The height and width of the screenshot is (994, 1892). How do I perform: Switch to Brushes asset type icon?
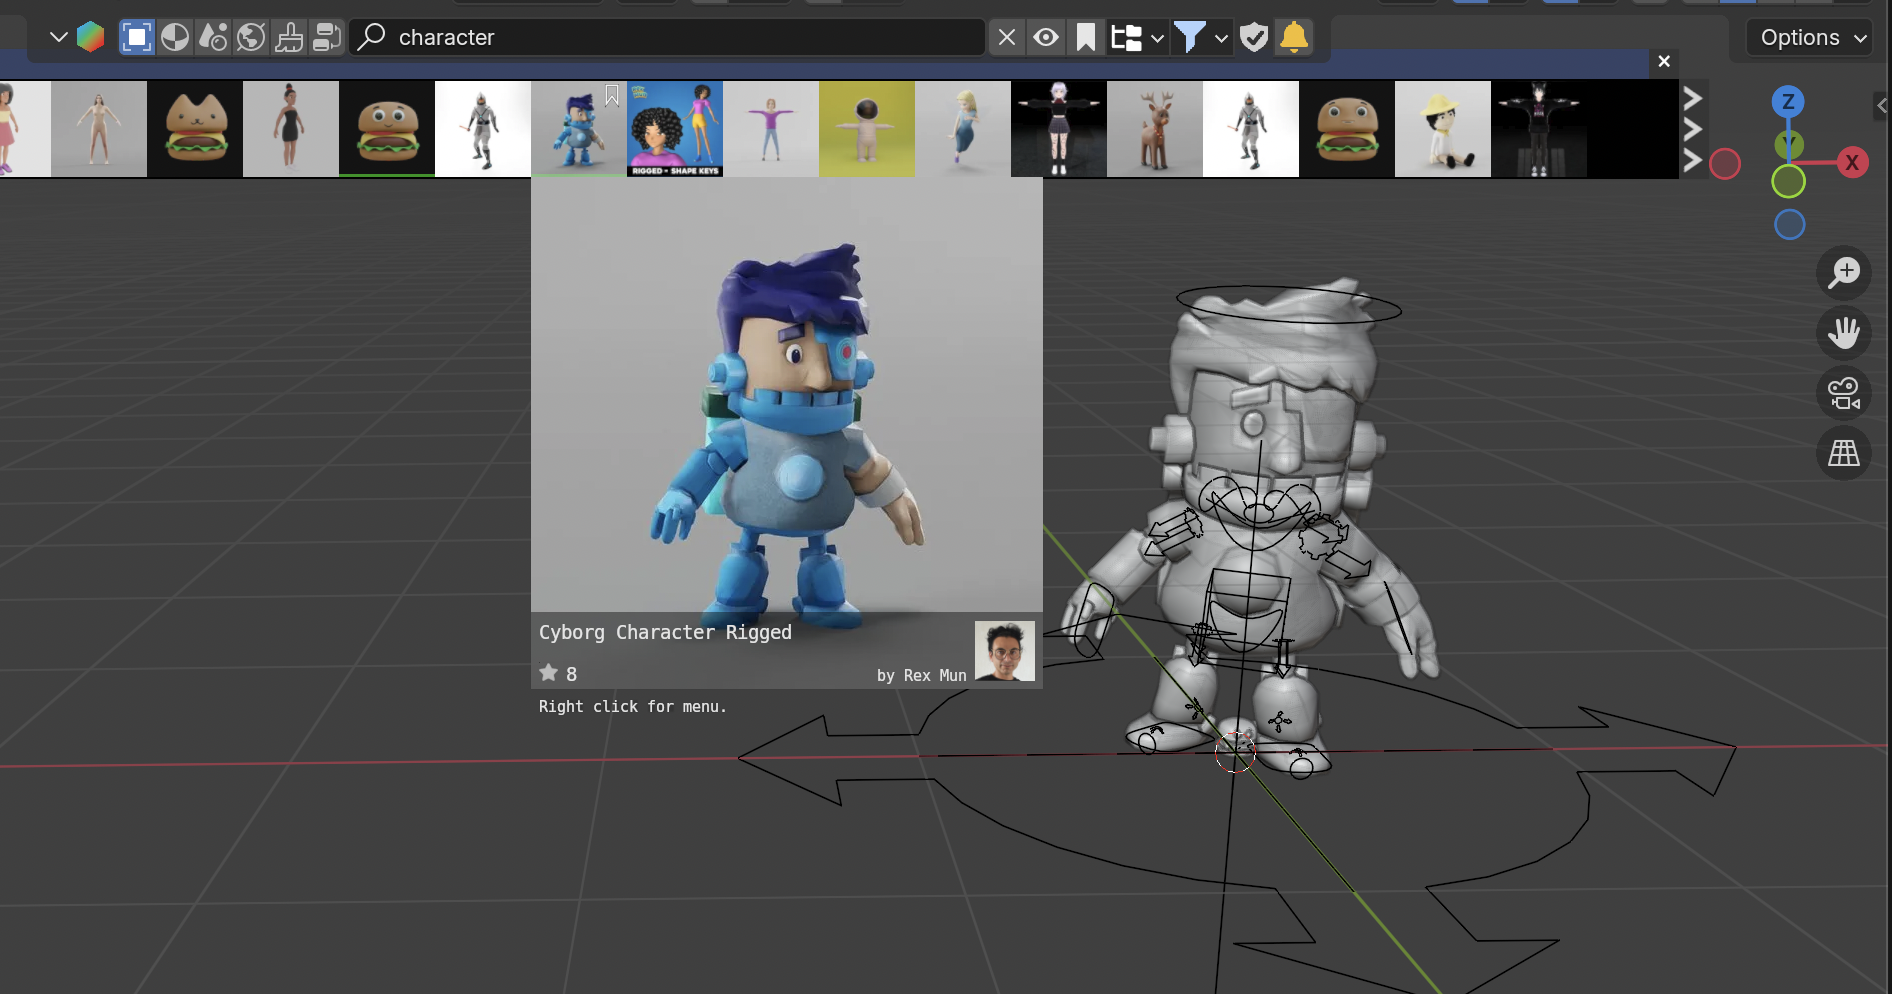tap(289, 38)
